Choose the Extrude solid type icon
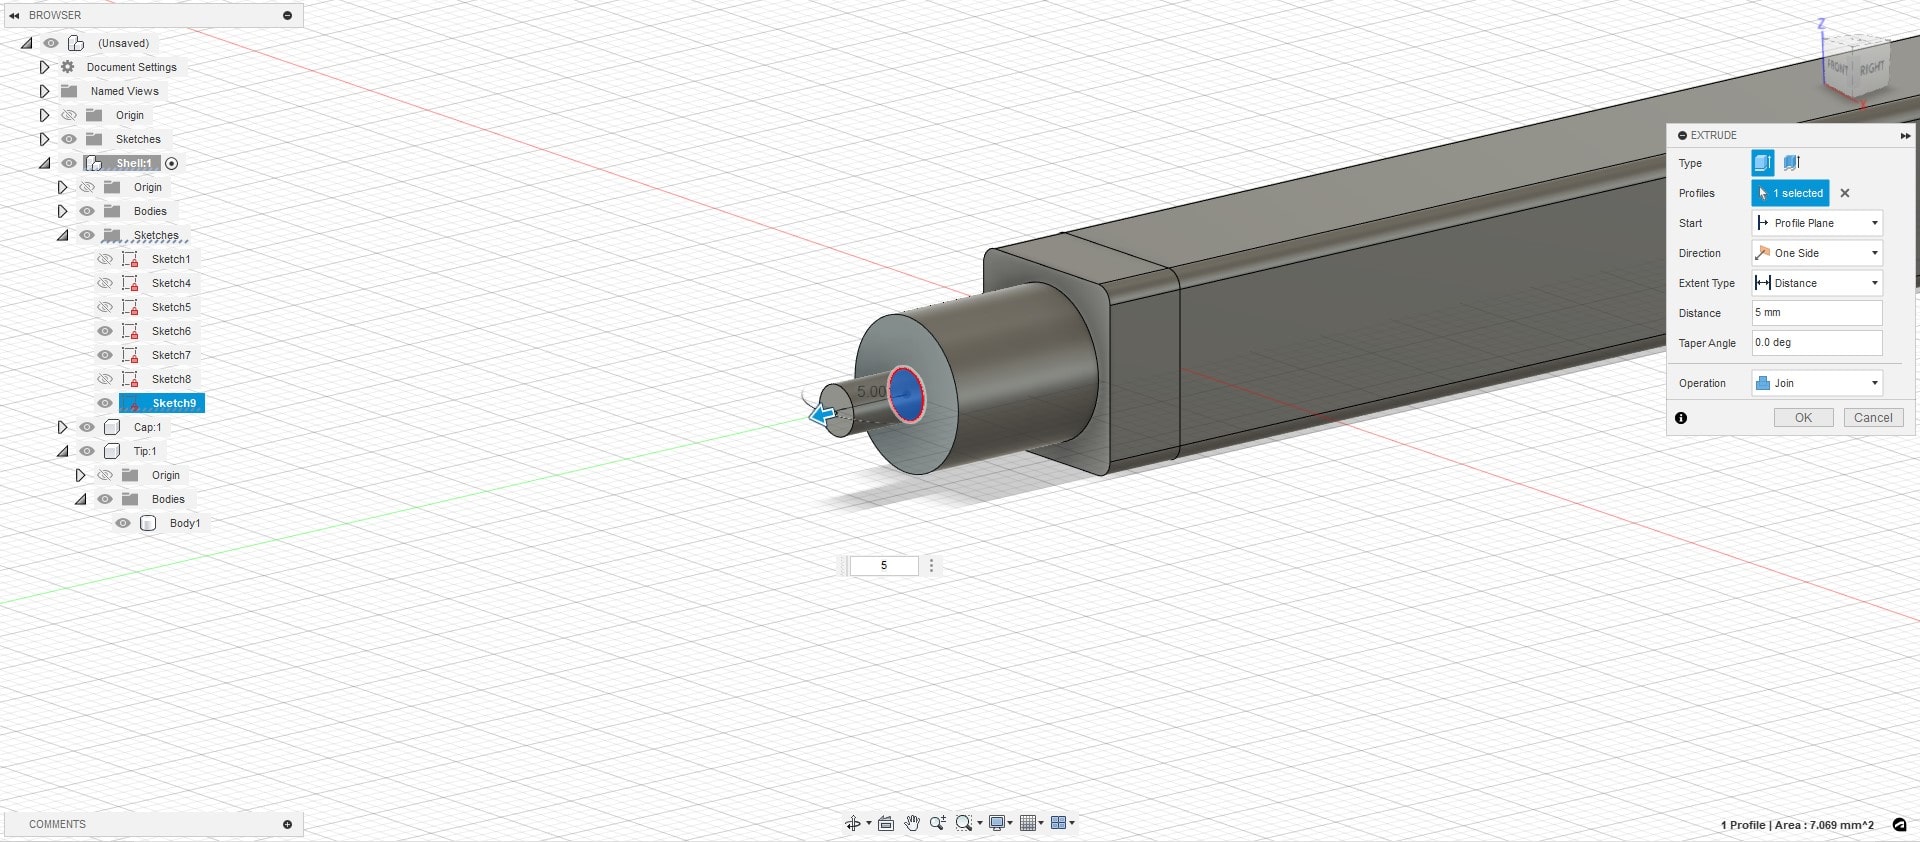 1762,162
